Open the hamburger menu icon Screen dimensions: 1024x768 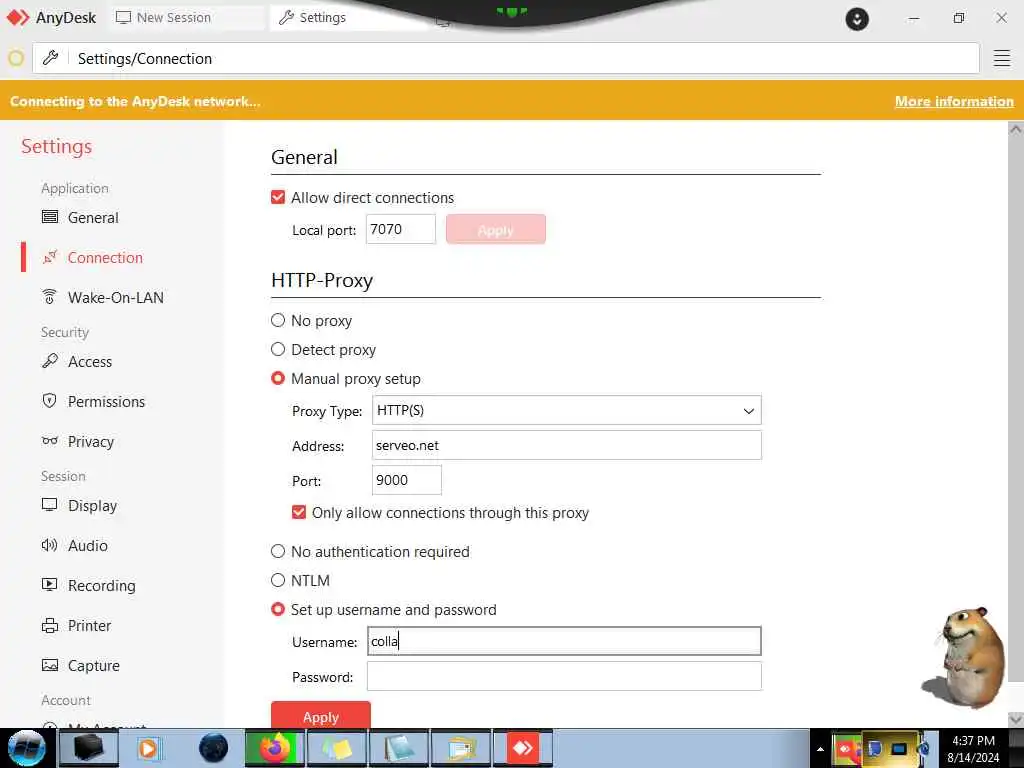coord(1002,58)
